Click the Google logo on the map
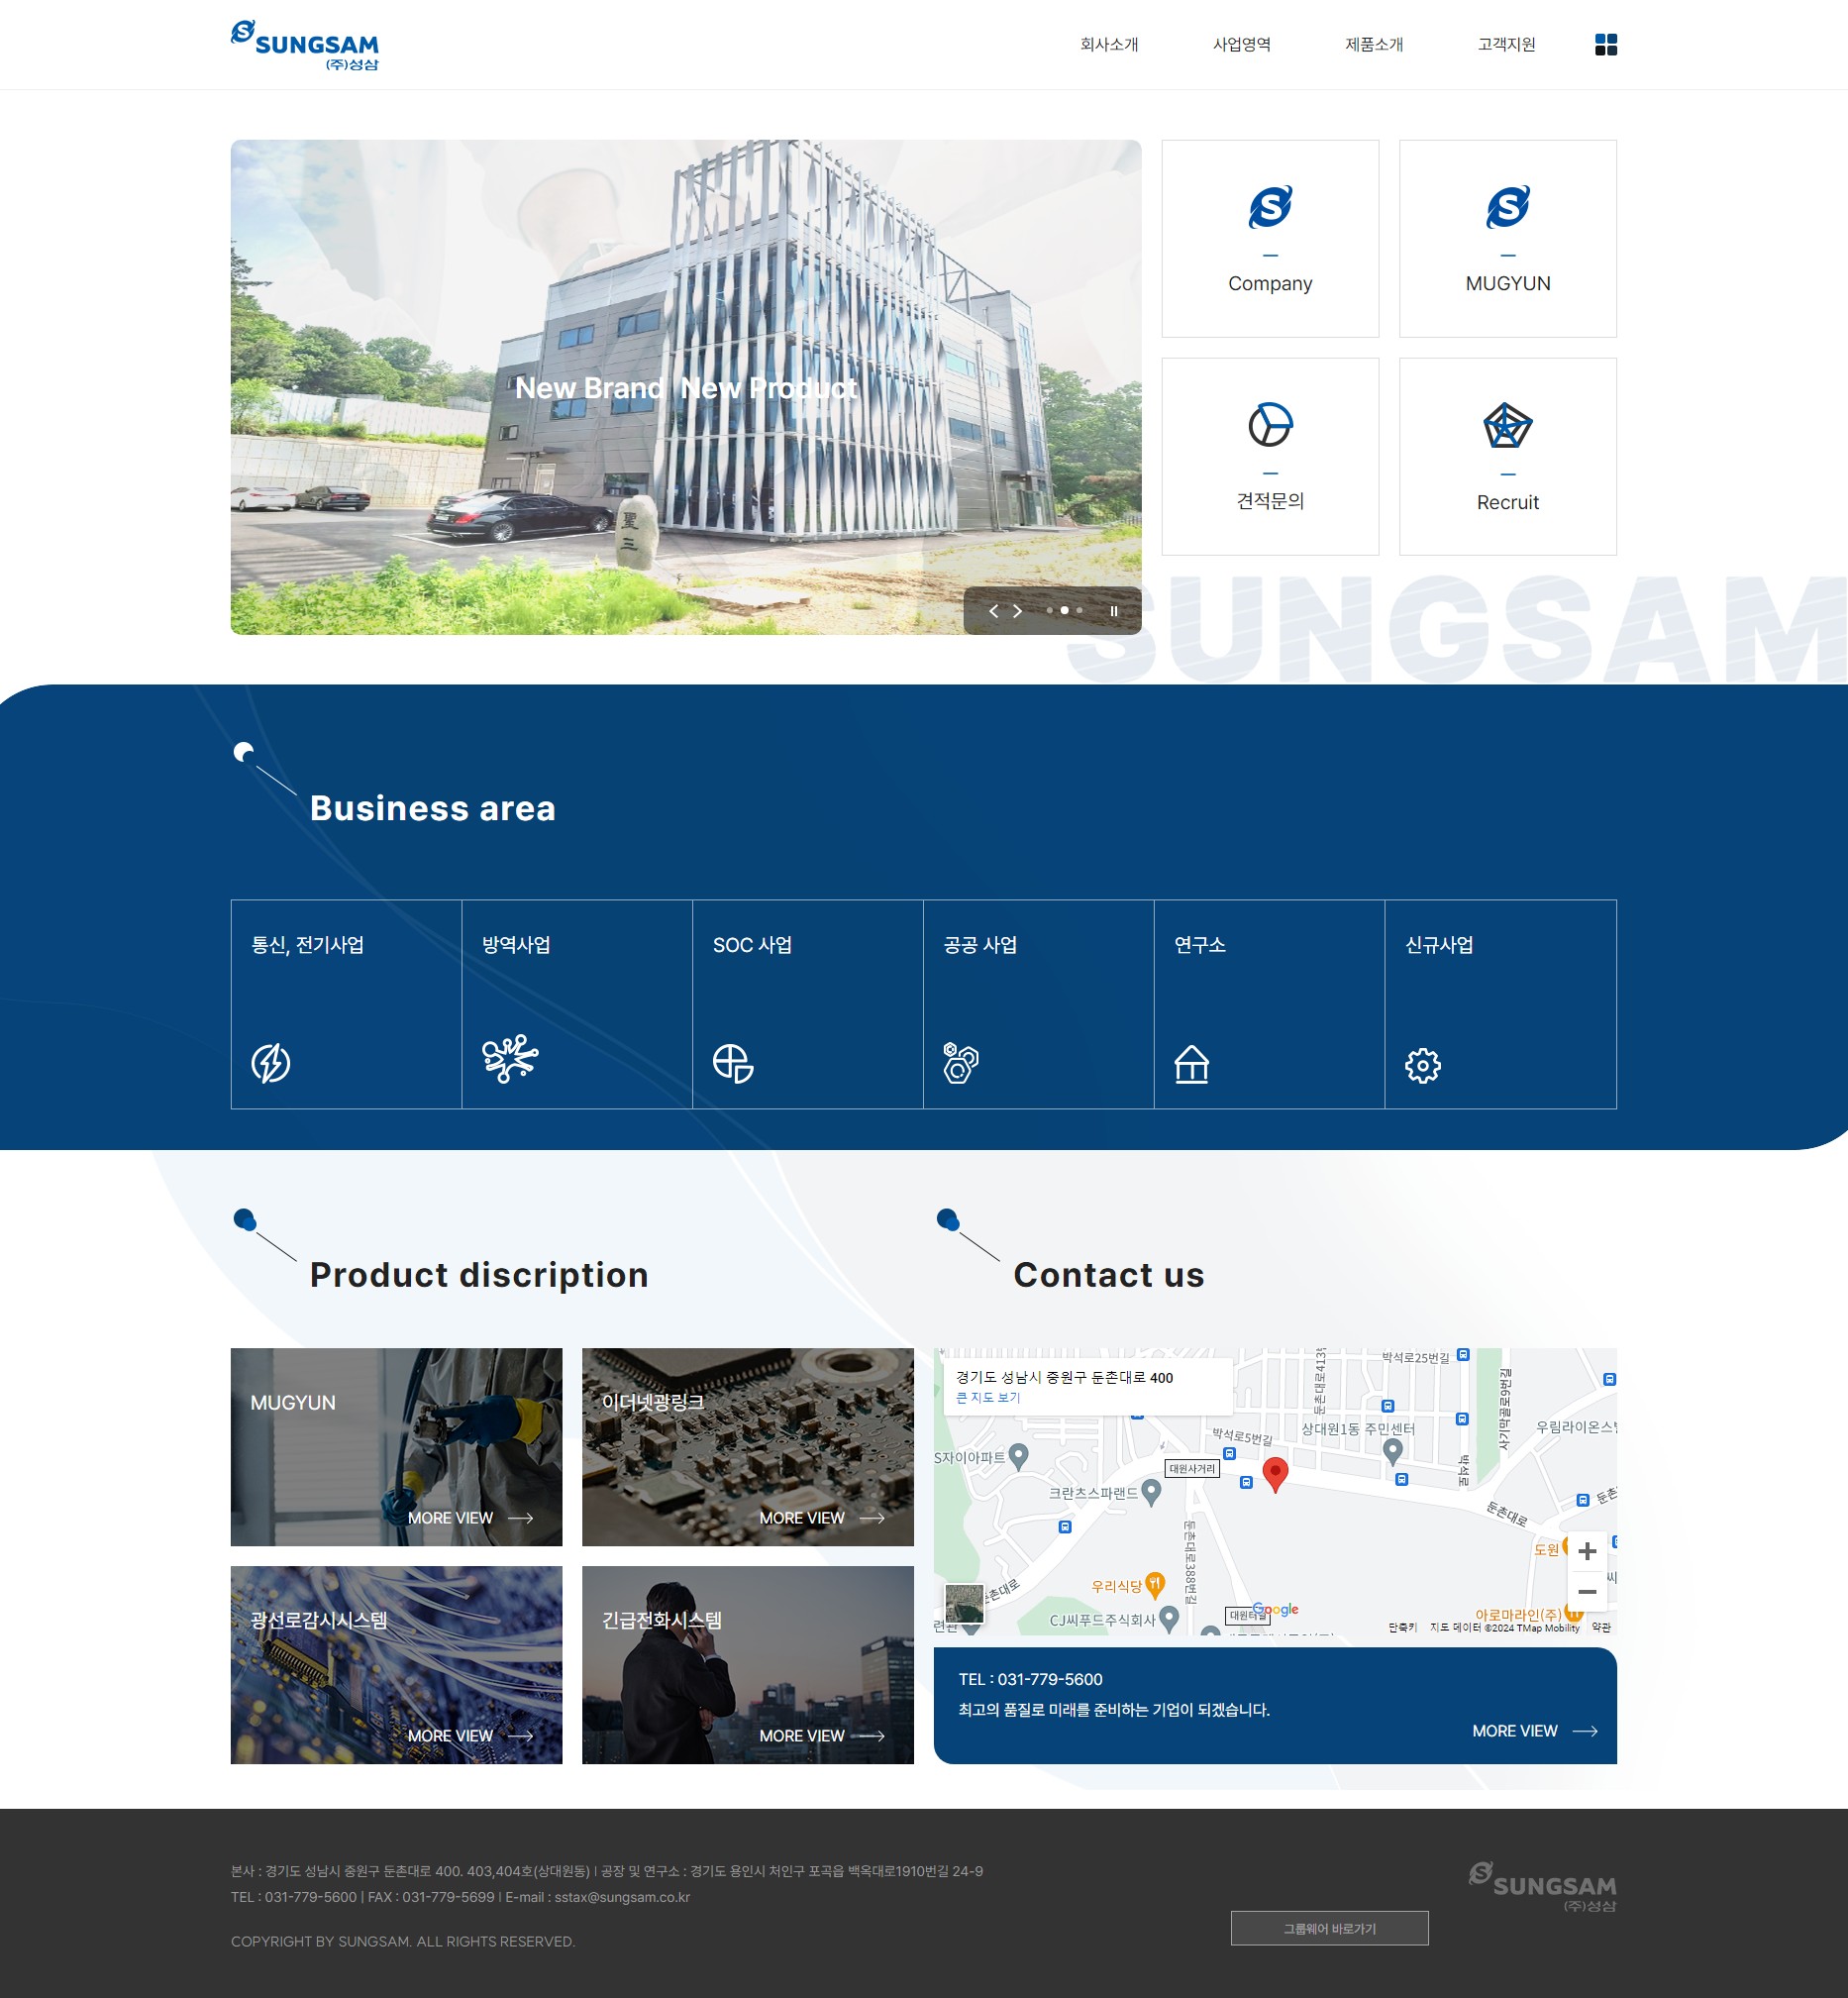Viewport: 1848px width, 1998px height. pos(1276,1610)
